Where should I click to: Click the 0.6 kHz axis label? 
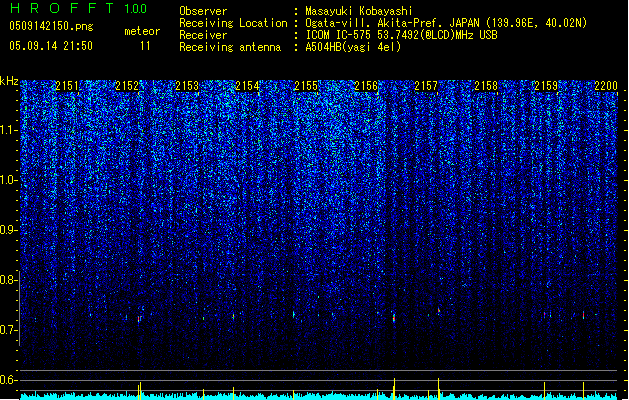(x=9, y=380)
